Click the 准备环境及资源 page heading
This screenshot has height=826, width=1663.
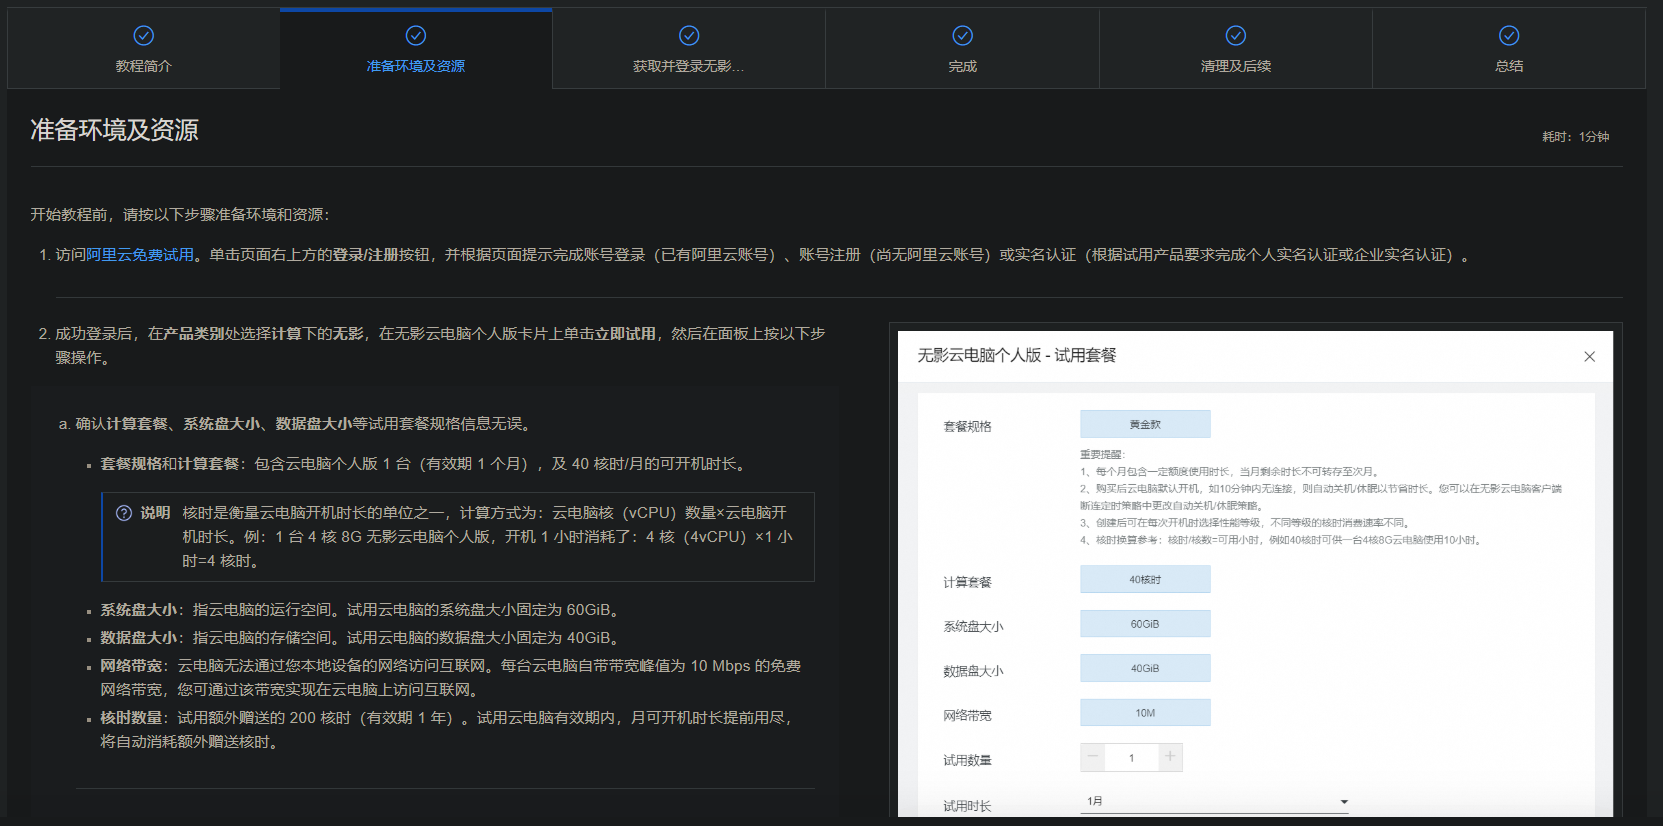pos(114,130)
